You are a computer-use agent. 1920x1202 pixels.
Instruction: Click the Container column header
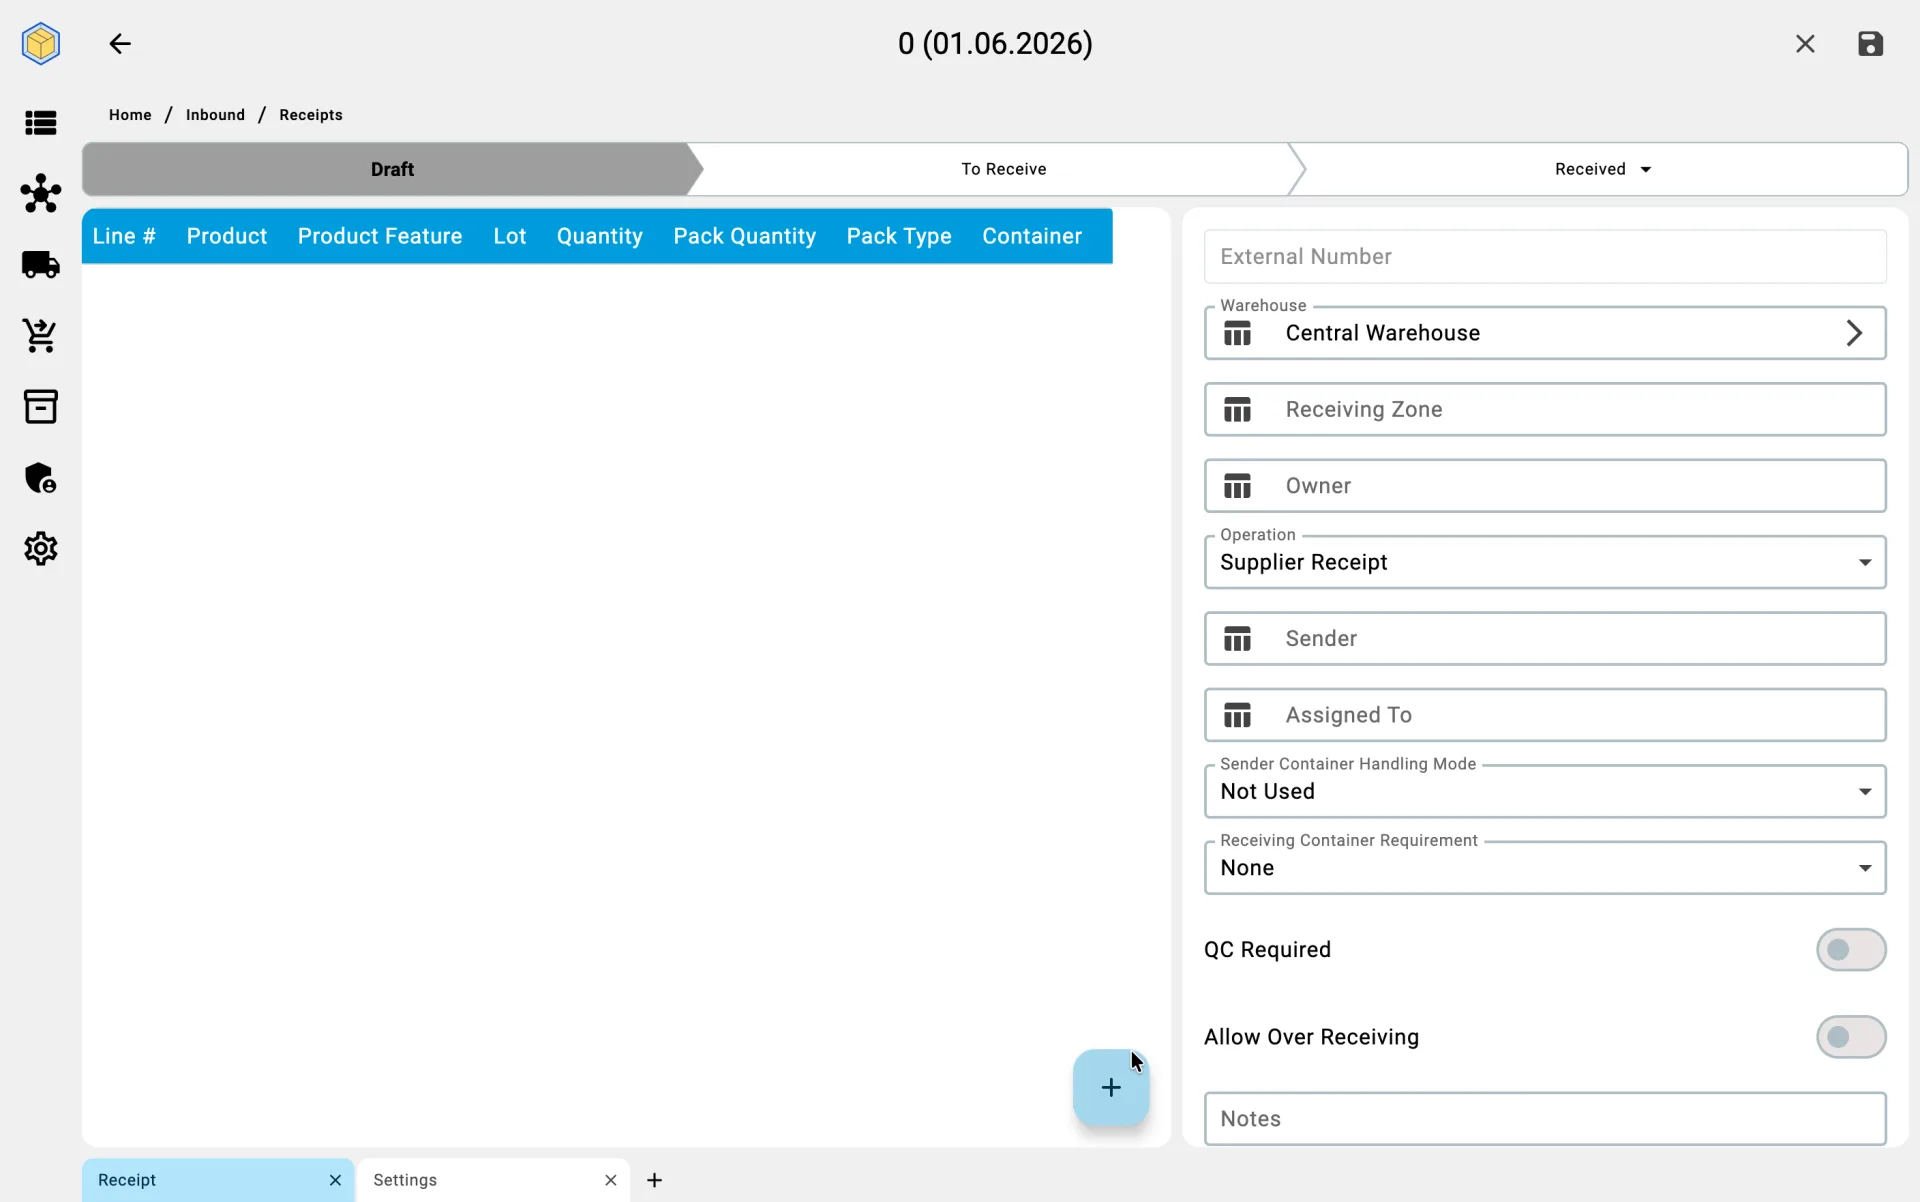point(1032,236)
